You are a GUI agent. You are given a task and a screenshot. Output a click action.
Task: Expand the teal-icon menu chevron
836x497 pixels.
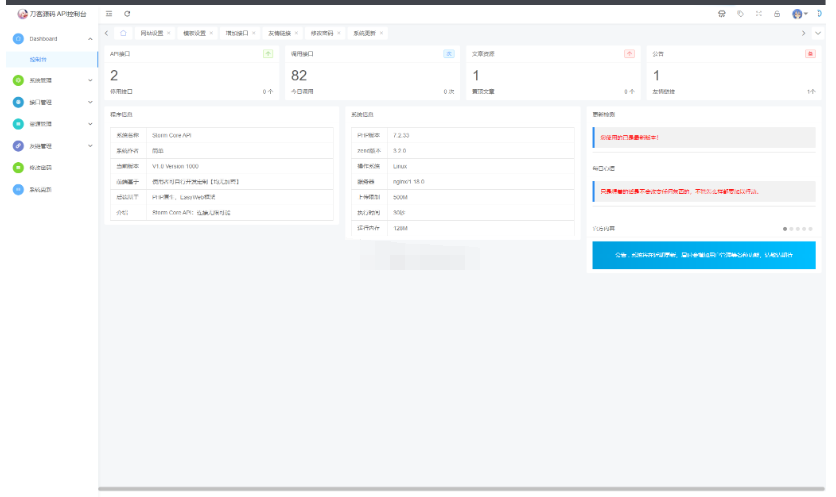[90, 124]
